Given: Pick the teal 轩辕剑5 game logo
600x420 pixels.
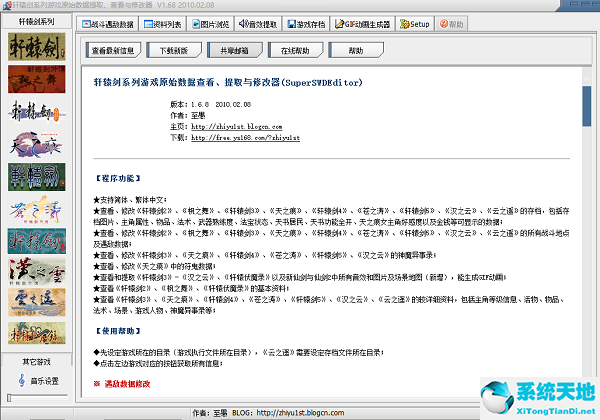Looking at the screenshot, I should (x=37, y=241).
